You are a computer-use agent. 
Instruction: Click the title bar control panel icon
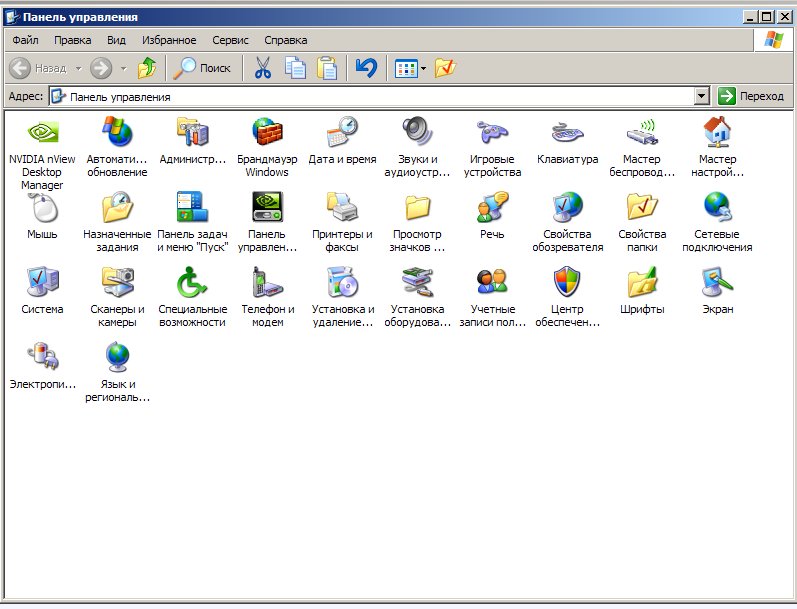tap(12, 17)
